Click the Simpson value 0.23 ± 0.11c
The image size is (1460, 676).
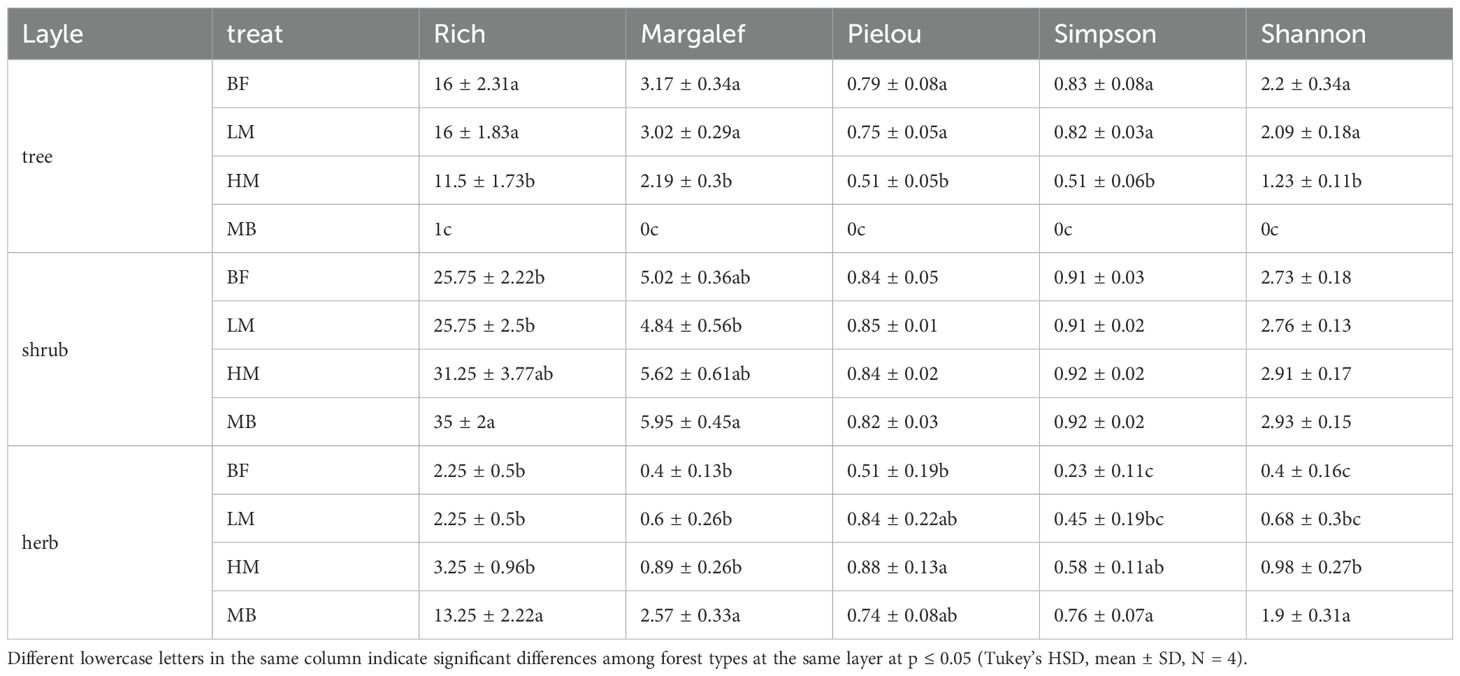[x=1103, y=470]
